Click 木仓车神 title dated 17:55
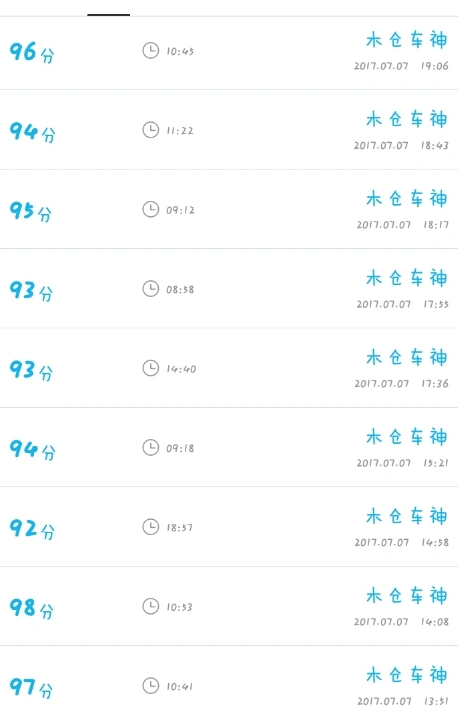The height and width of the screenshot is (720, 458). (x=407, y=278)
